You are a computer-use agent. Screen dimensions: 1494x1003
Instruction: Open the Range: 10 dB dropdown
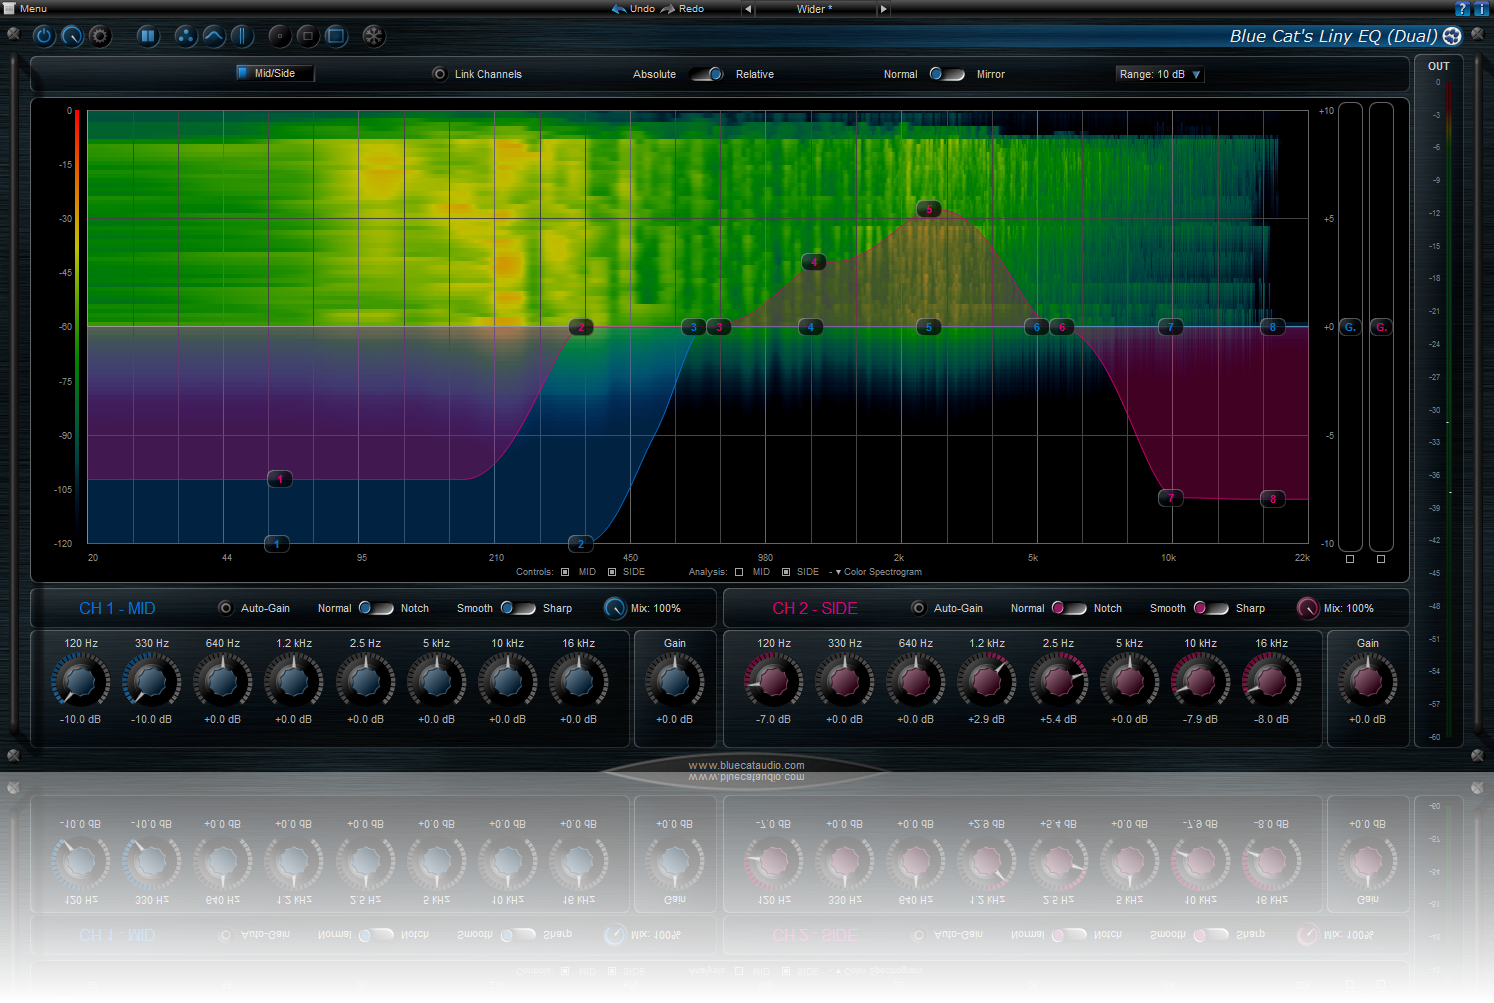[x=1159, y=73]
